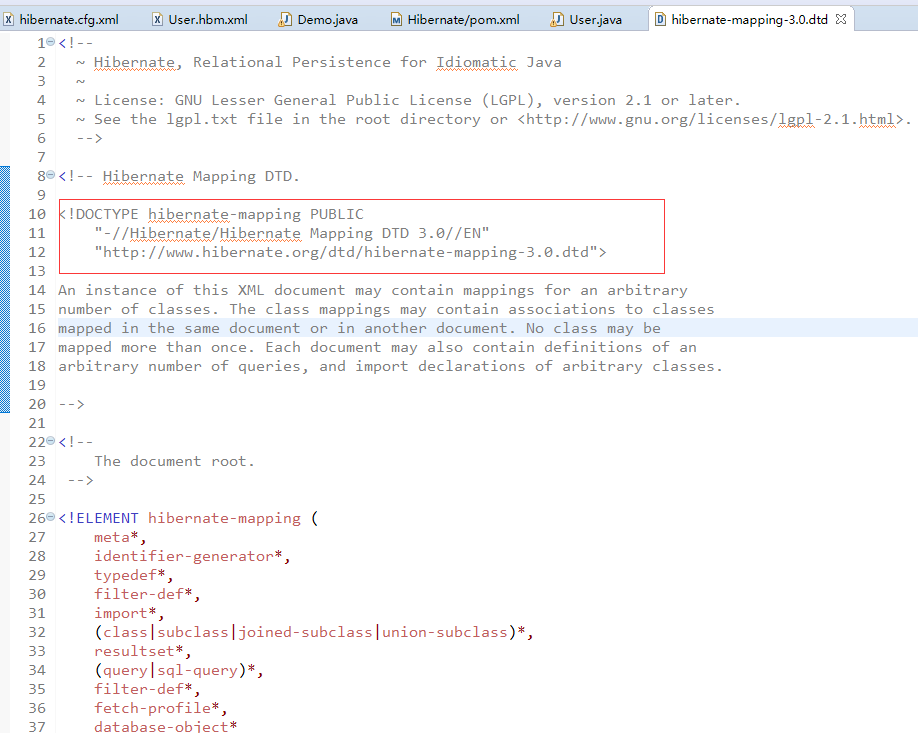
Task: Click the Java file icon on User.java tab
Action: tap(557, 20)
